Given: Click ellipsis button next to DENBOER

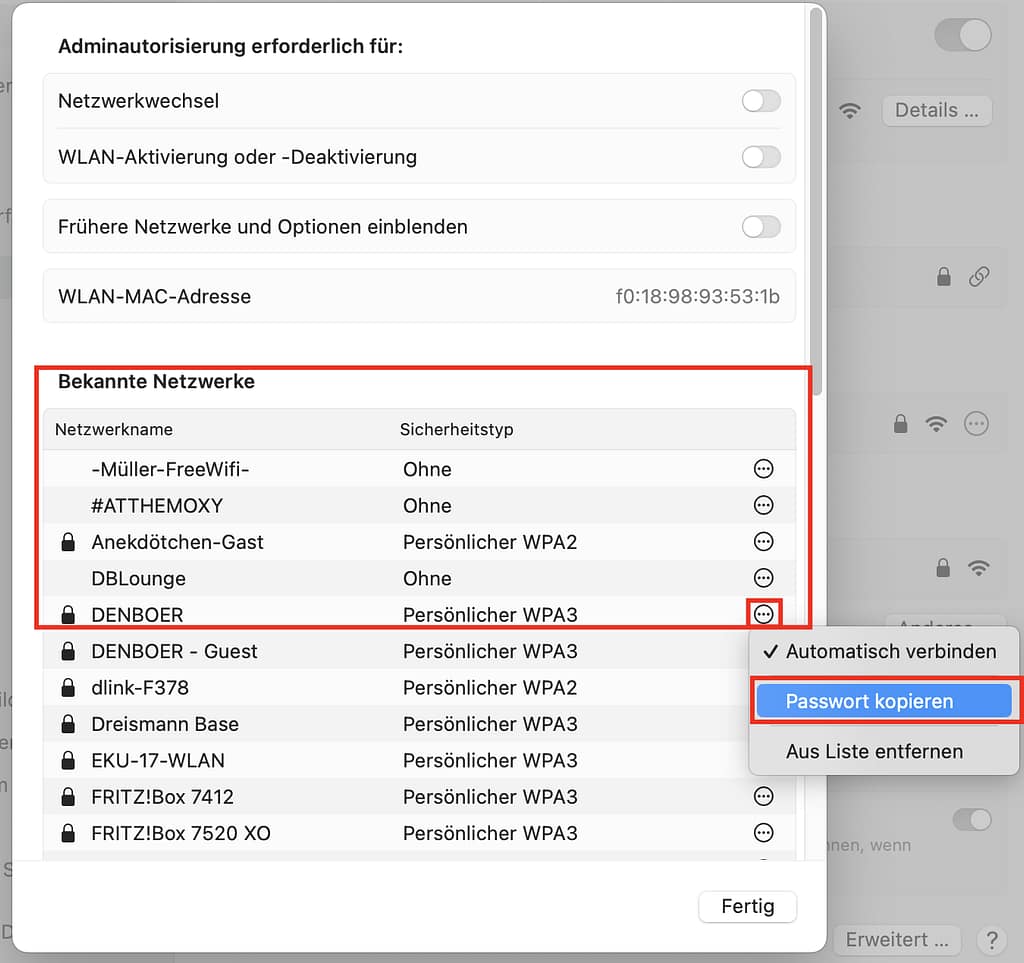Looking at the screenshot, I should [x=764, y=614].
